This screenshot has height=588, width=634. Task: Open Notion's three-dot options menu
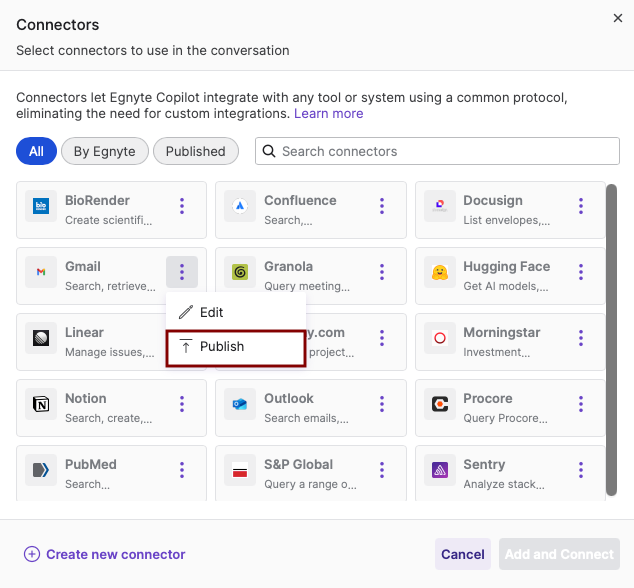click(182, 404)
